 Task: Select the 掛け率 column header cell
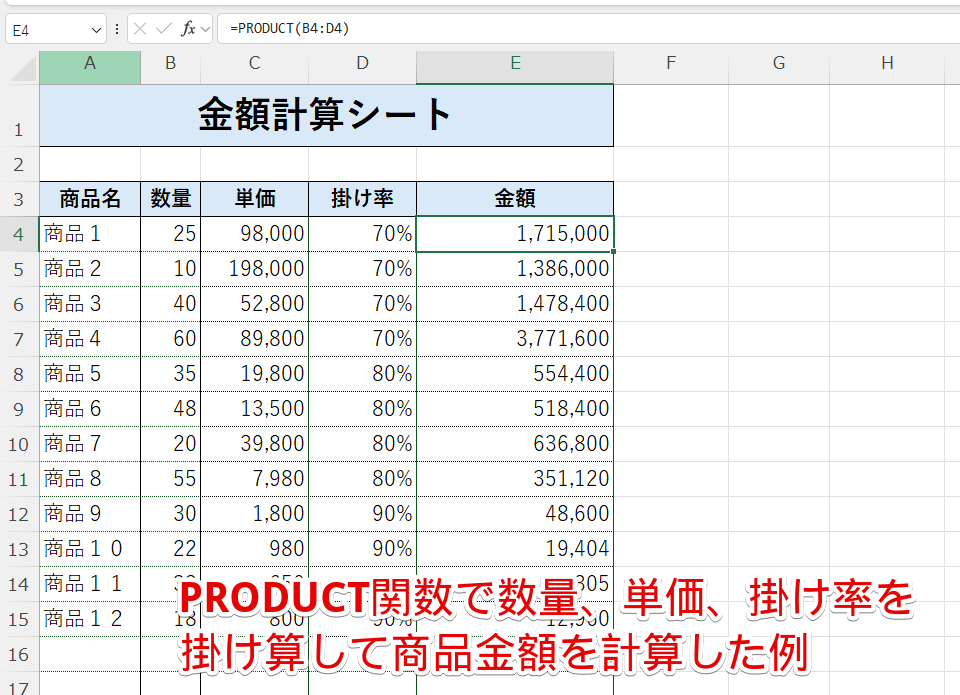coord(362,198)
